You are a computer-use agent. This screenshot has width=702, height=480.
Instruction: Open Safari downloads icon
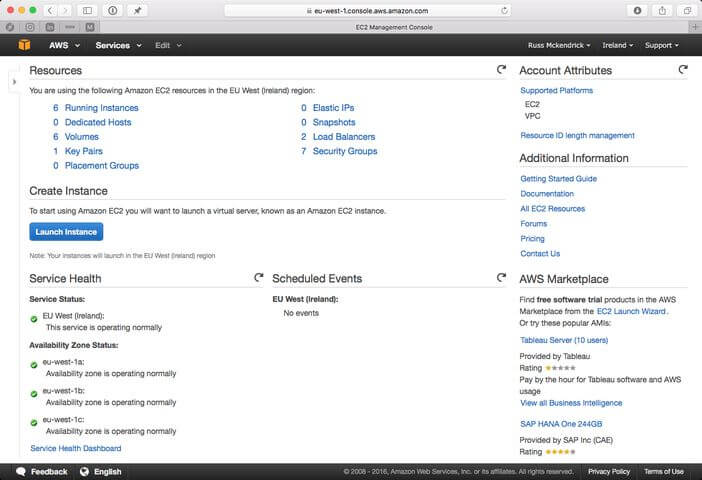[637, 10]
